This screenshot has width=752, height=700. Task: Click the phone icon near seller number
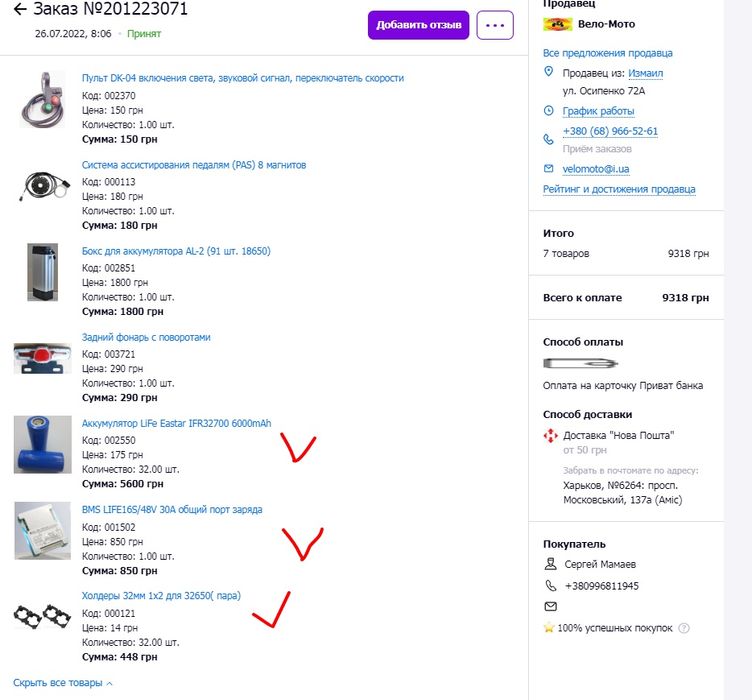(548, 139)
